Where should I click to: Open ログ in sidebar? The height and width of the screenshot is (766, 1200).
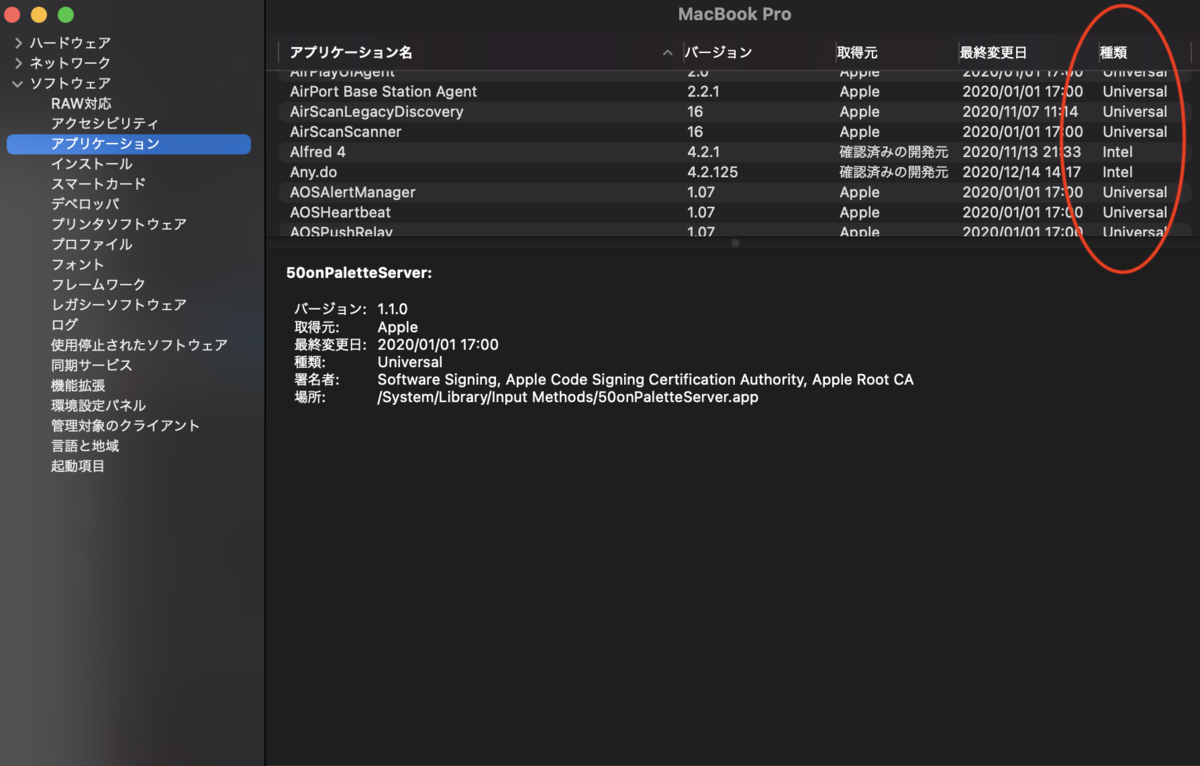(x=64, y=325)
